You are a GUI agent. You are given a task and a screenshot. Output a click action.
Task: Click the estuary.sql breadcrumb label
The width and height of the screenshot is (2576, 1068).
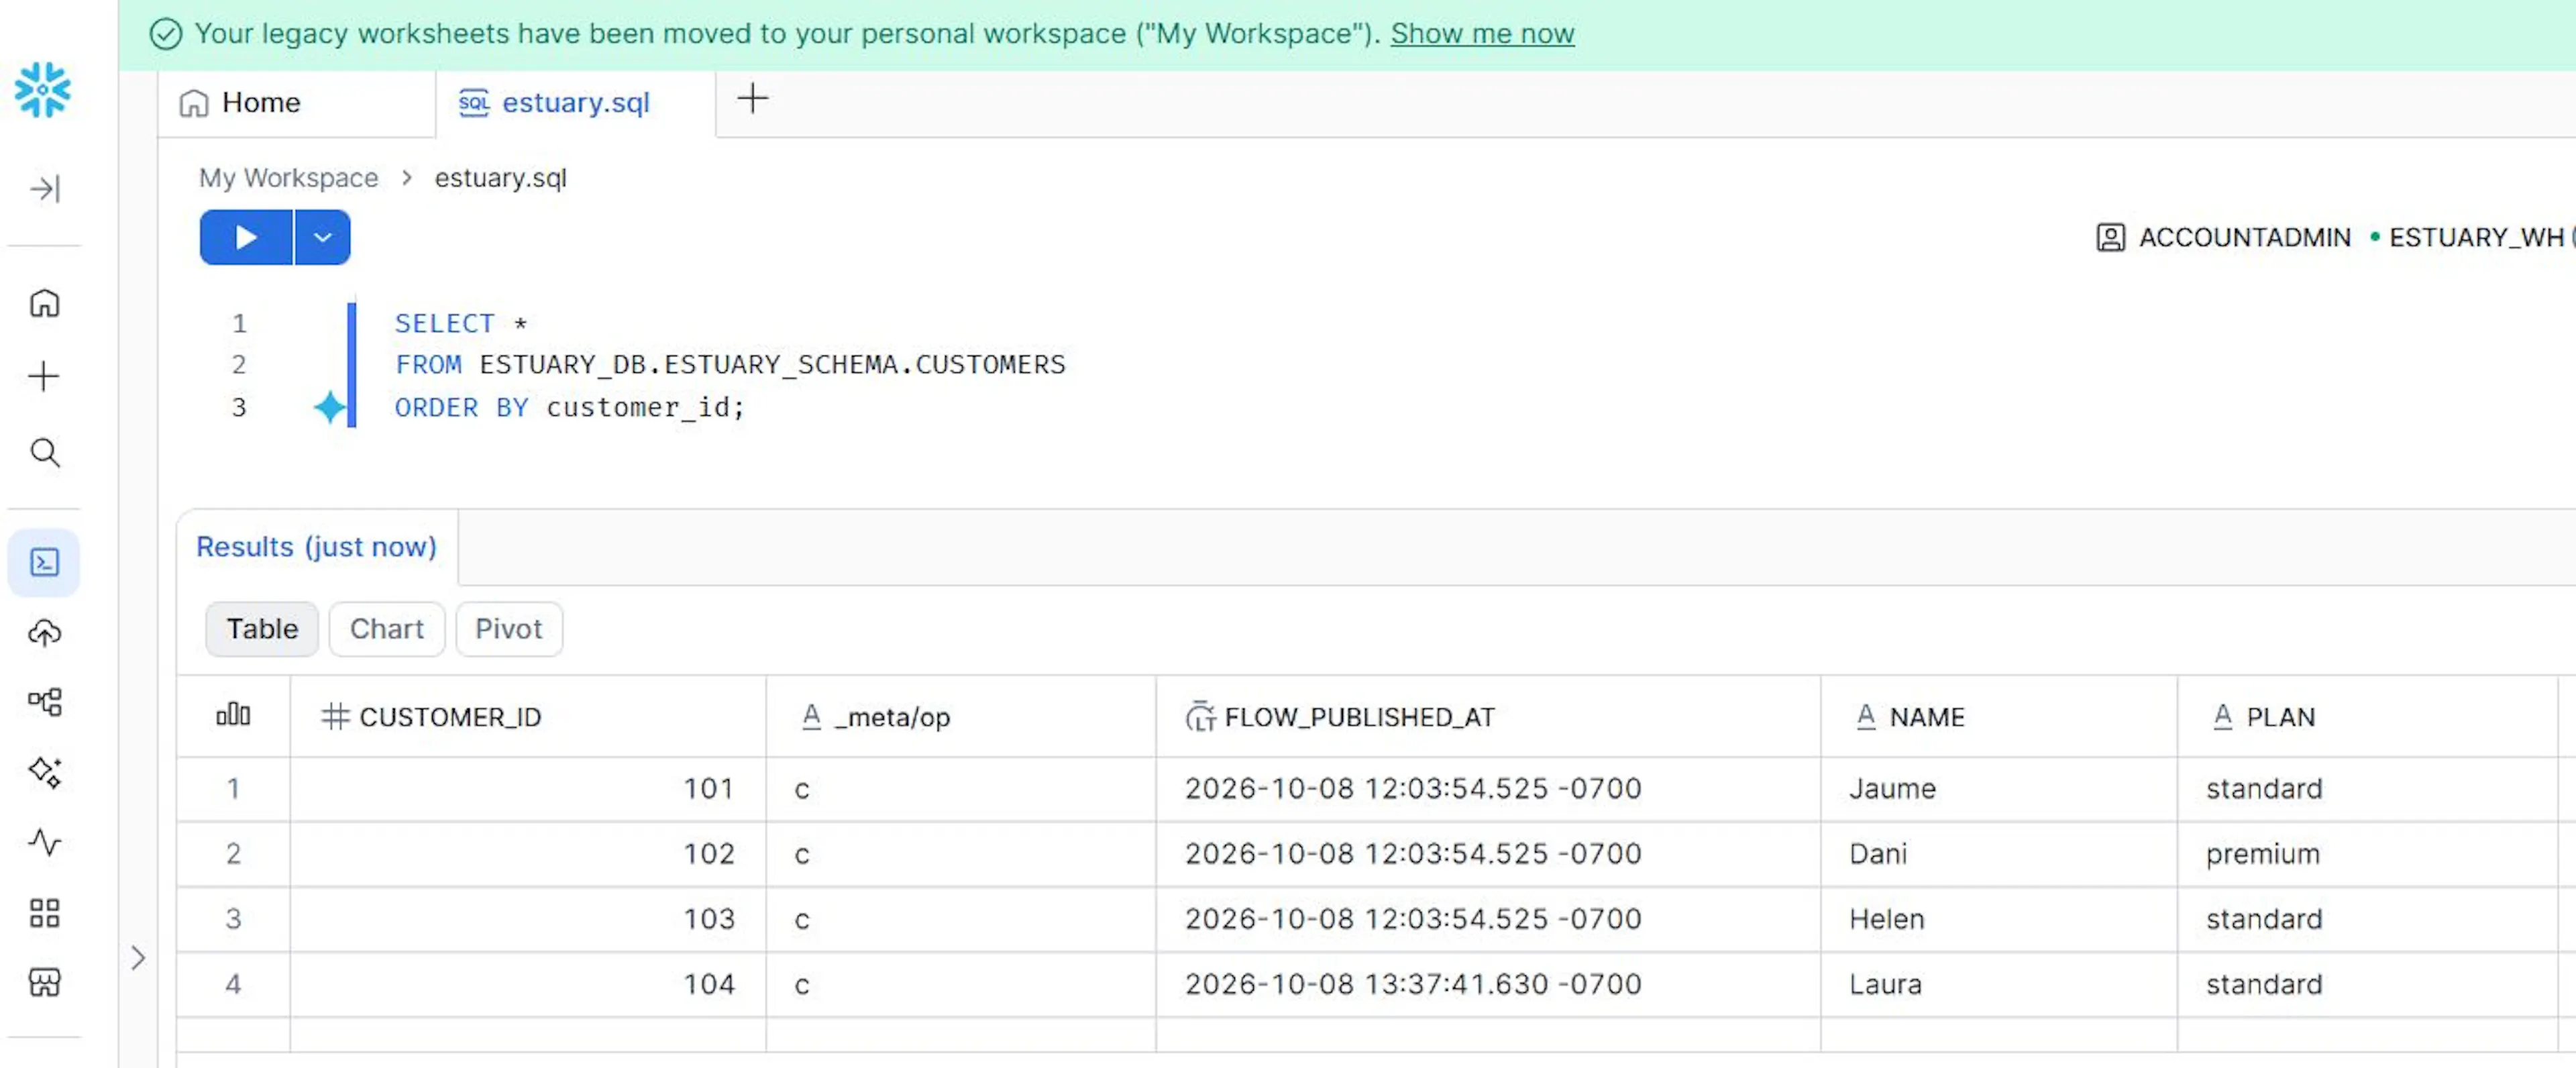point(500,177)
